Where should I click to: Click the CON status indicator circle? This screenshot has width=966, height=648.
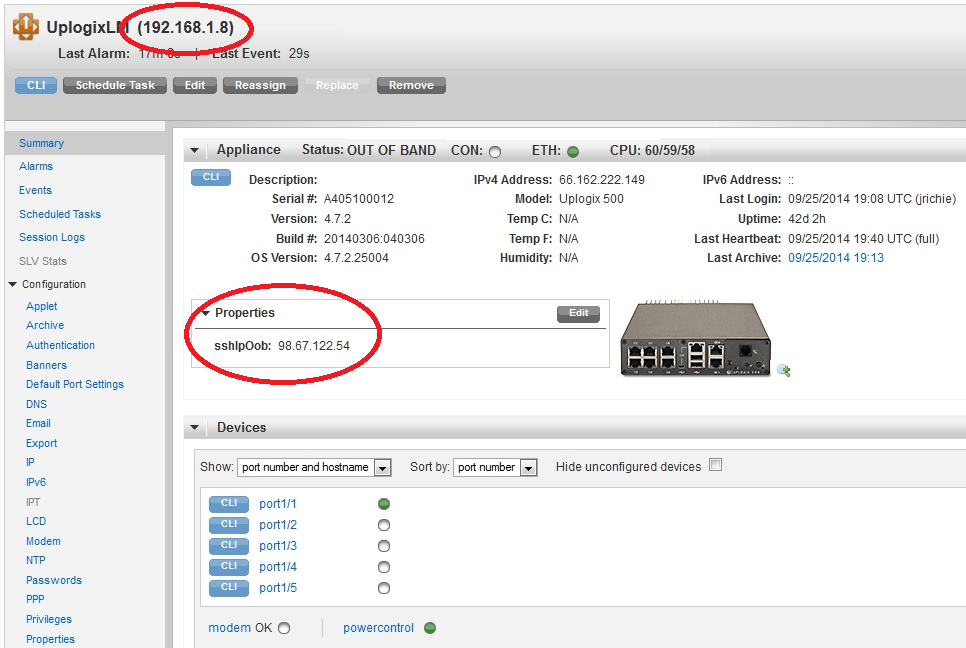click(494, 152)
